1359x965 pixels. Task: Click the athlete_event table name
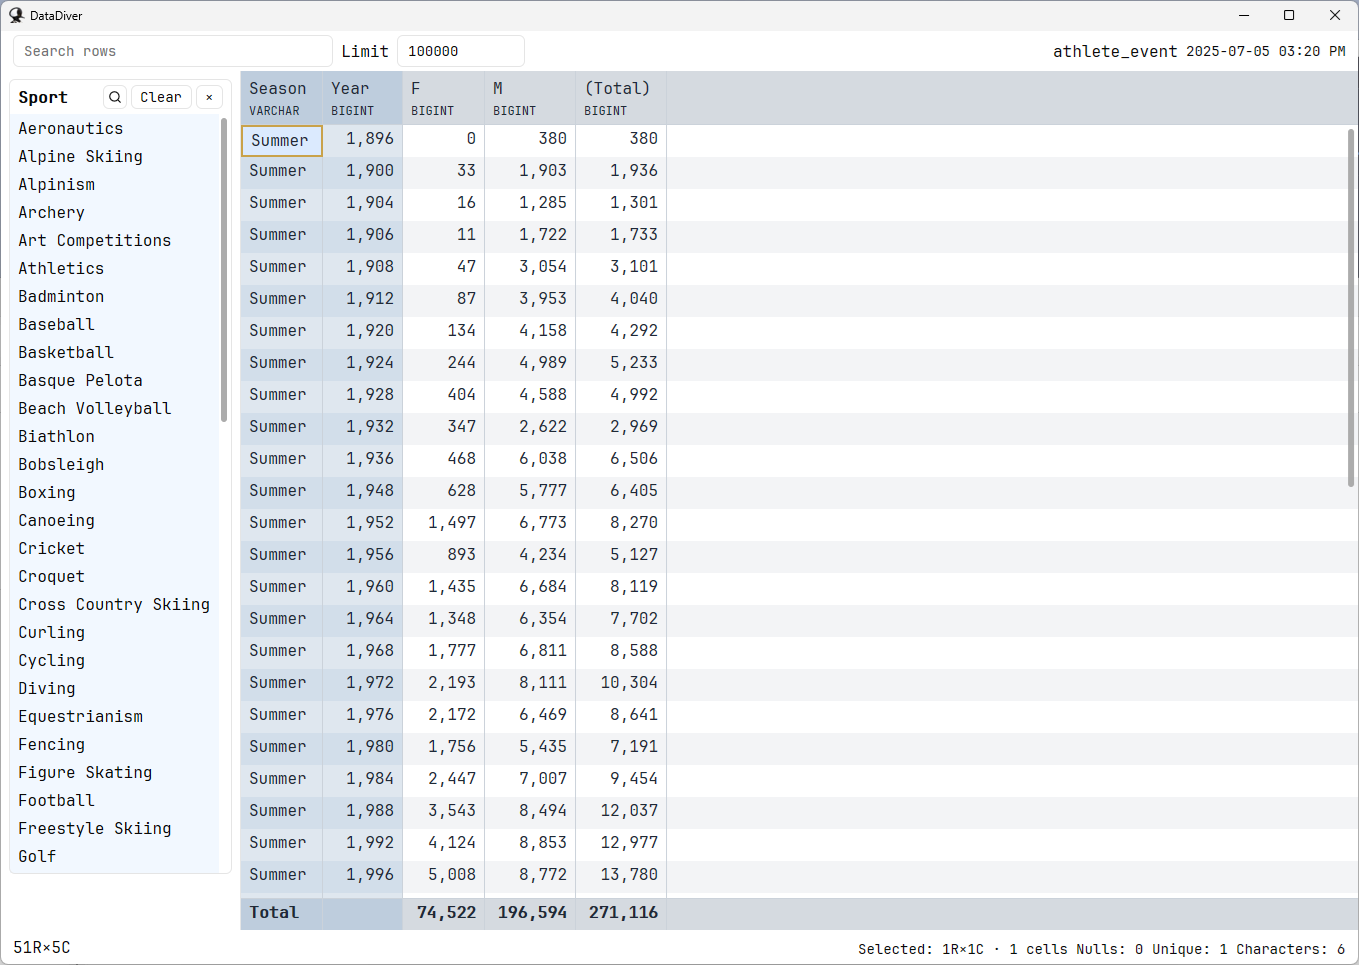pos(1115,51)
